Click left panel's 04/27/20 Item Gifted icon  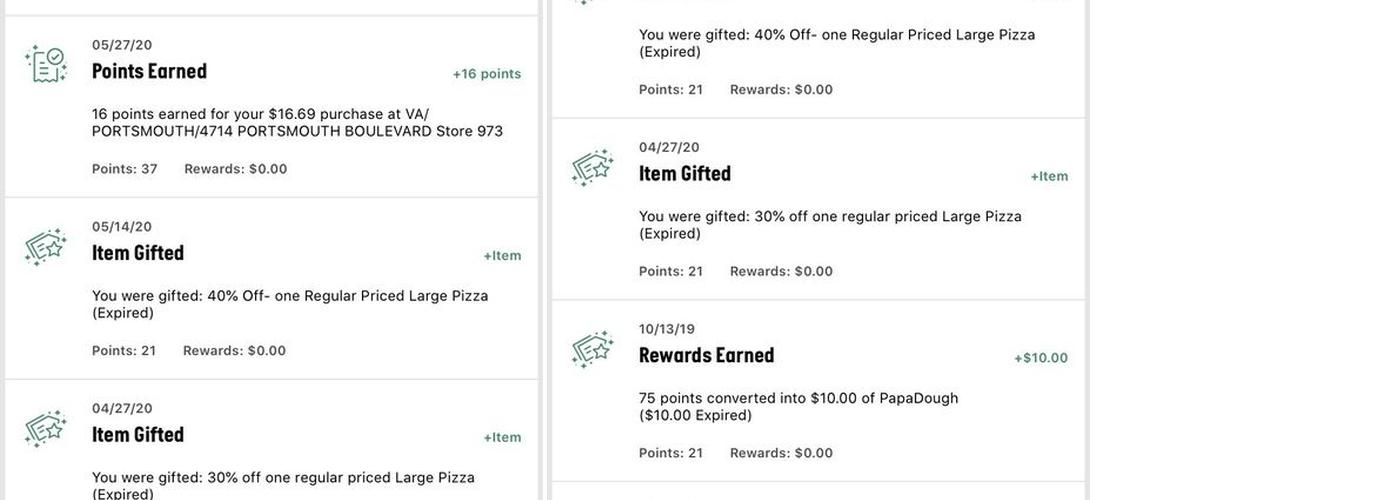click(46, 429)
